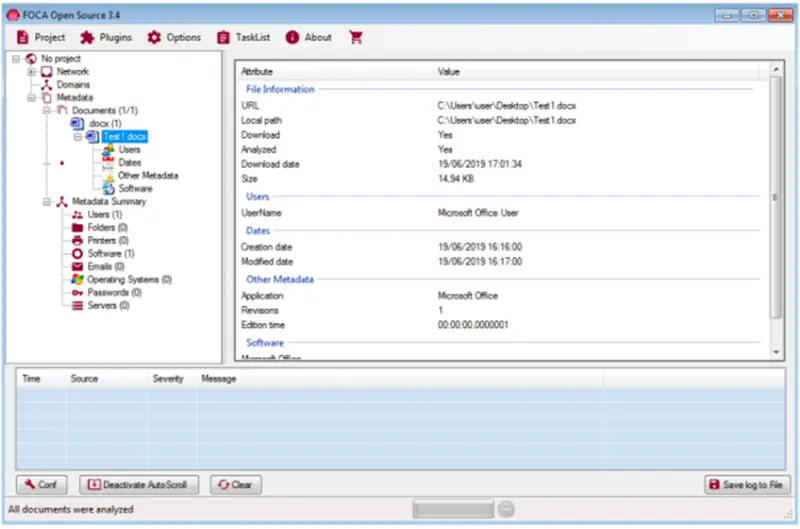Viewport: 800px width, 529px height.
Task: Click the shopping cart icon in the menu bar
Action: pos(355,37)
